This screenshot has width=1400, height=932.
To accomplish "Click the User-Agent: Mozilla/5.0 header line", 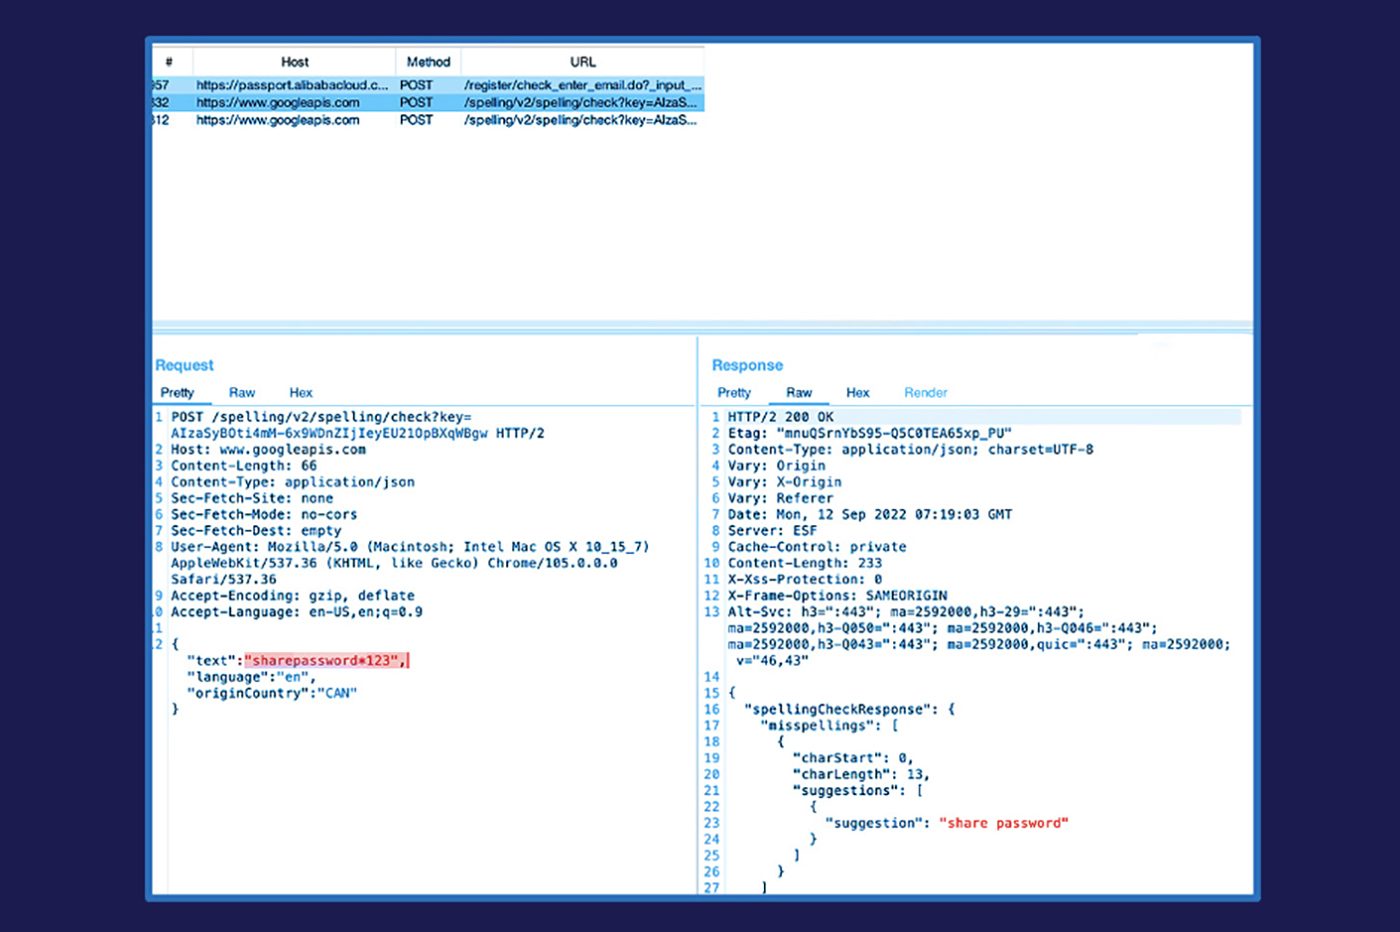I will point(410,563).
